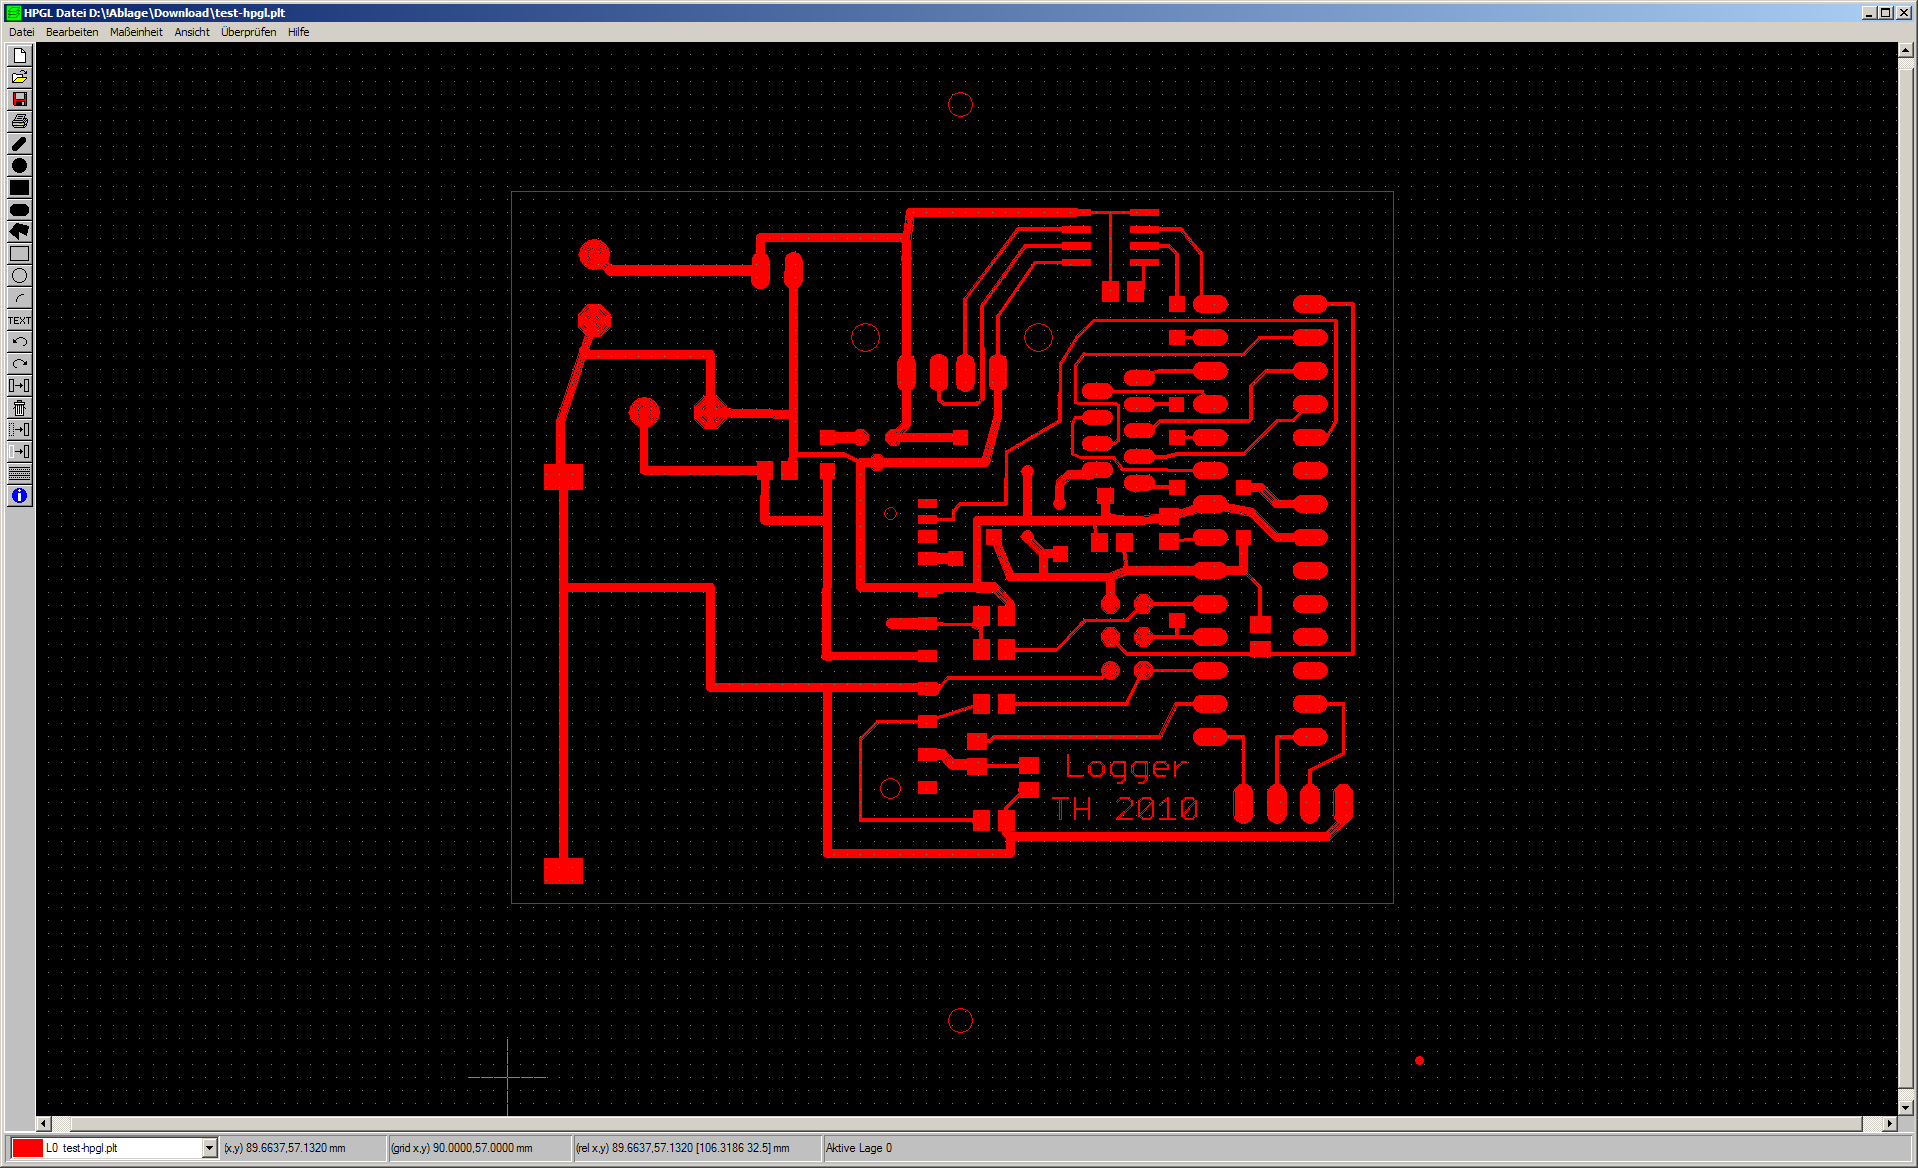Click the blue info icon
The height and width of the screenshot is (1168, 1918).
19,495
